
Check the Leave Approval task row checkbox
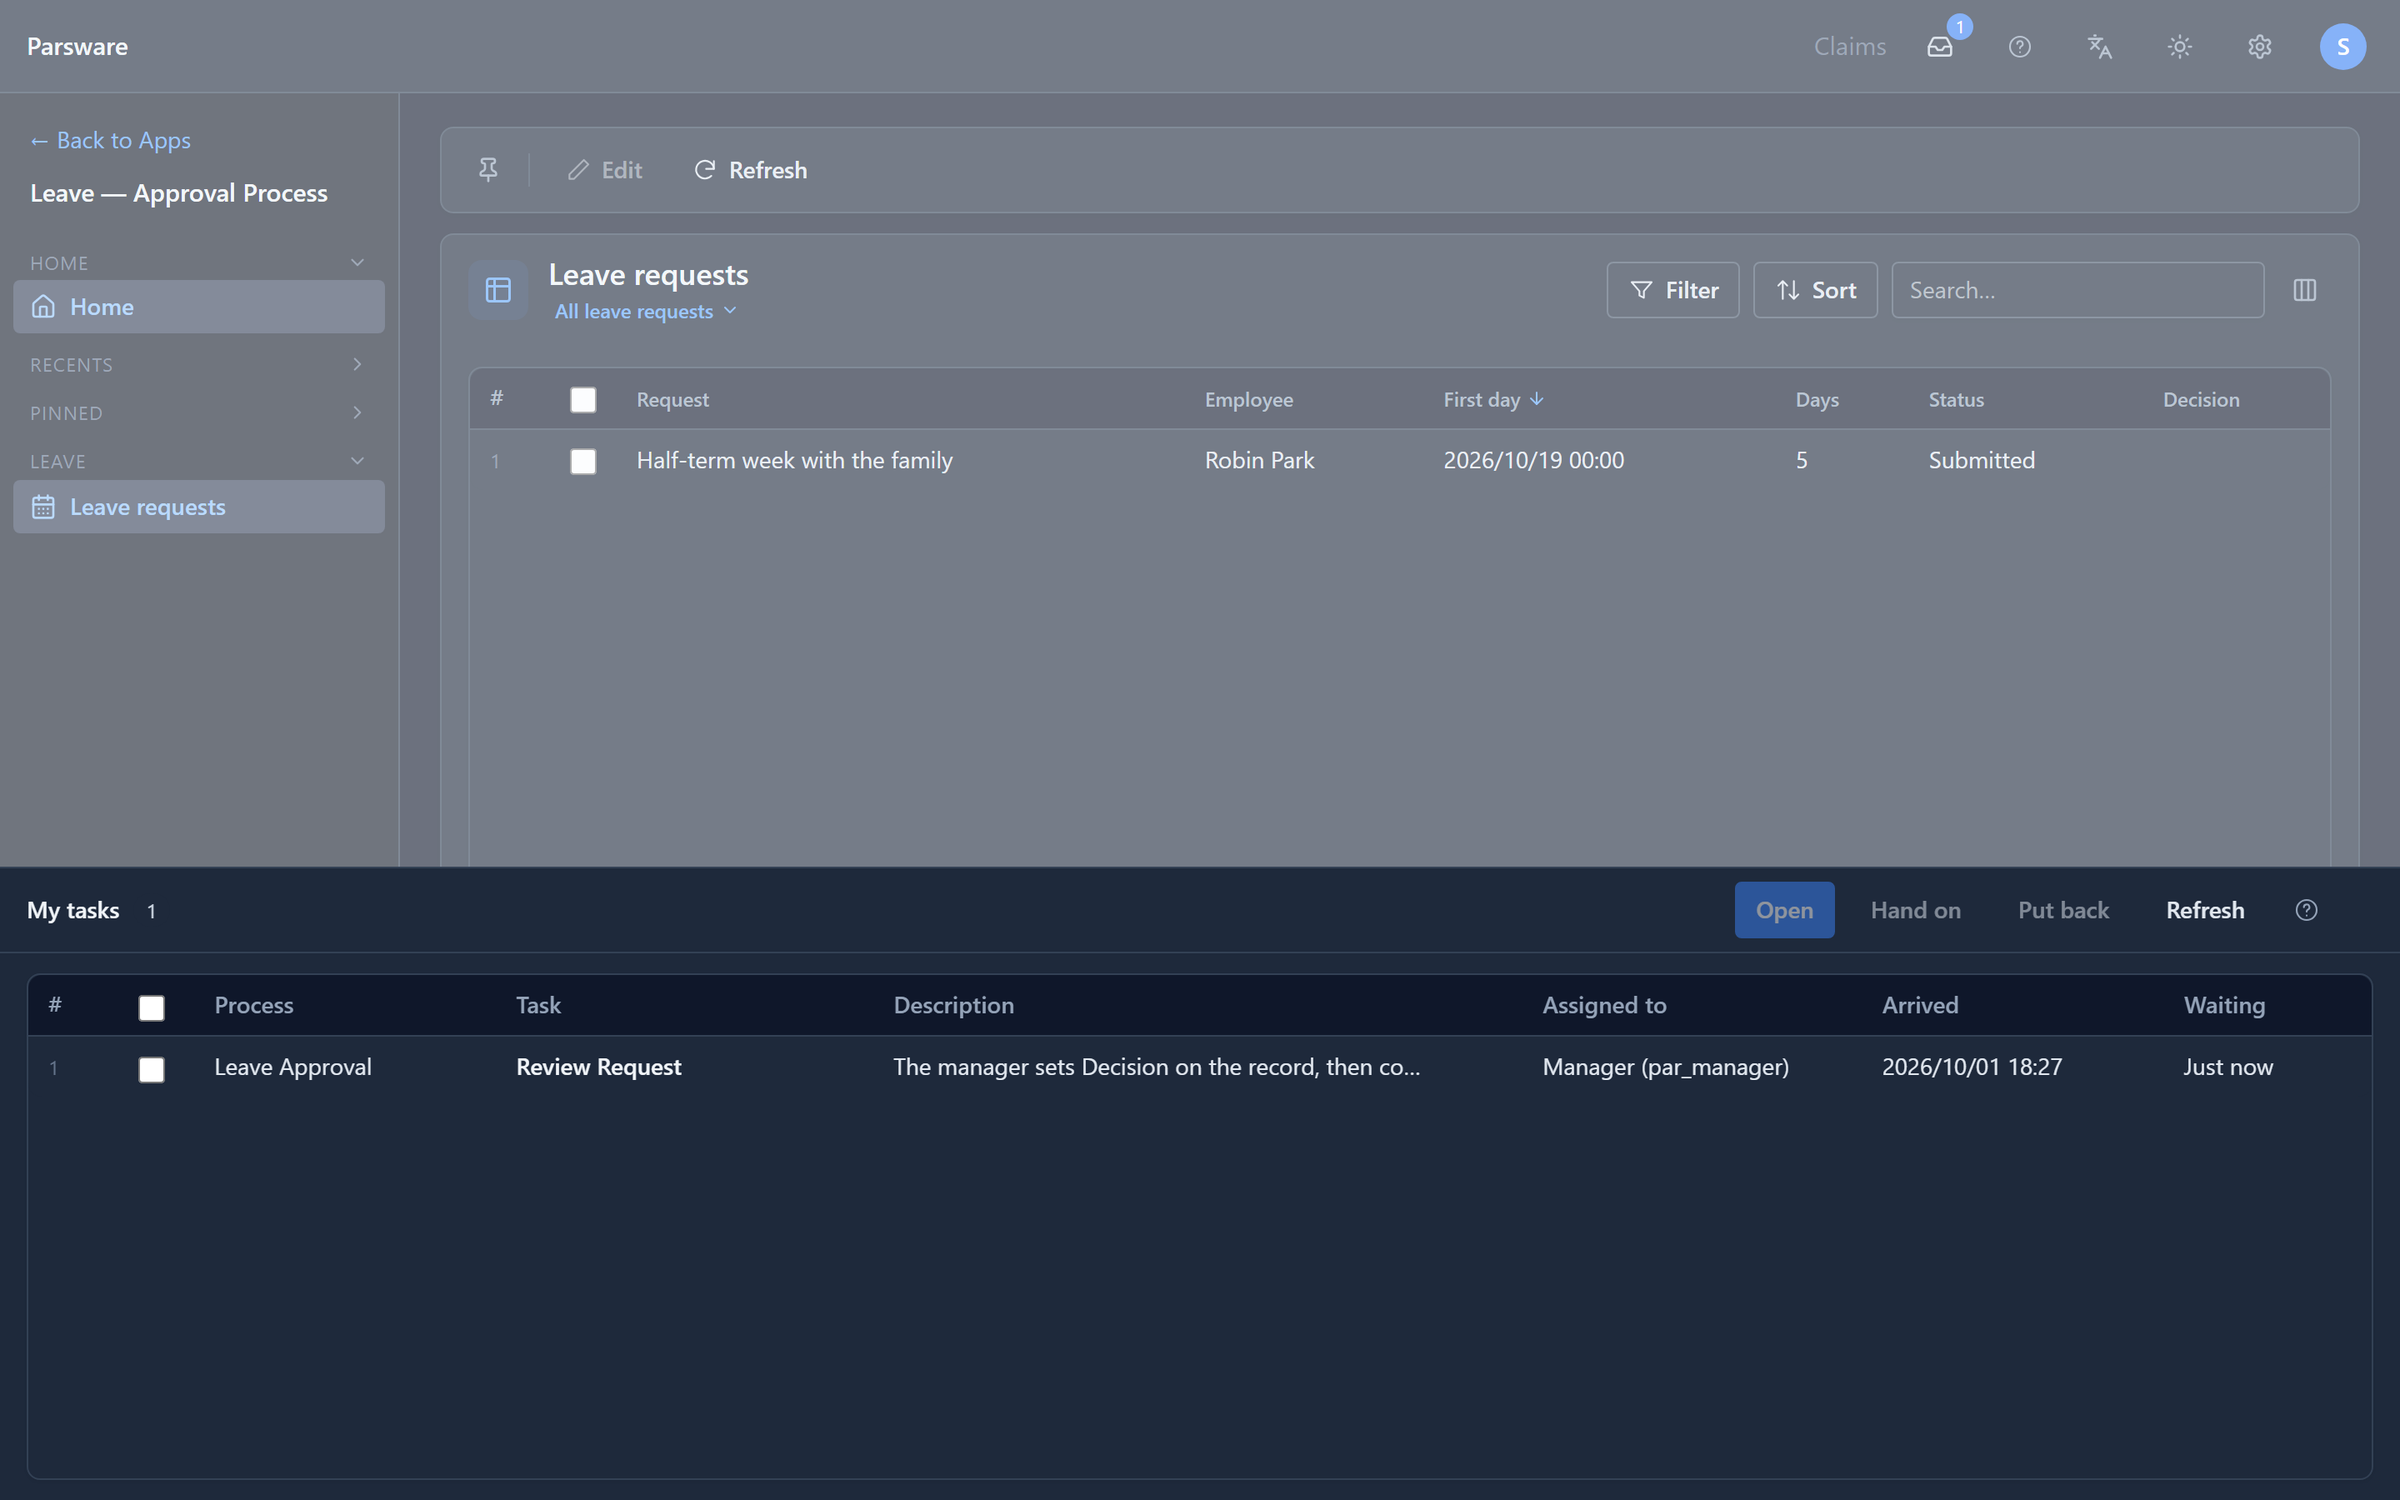[152, 1070]
